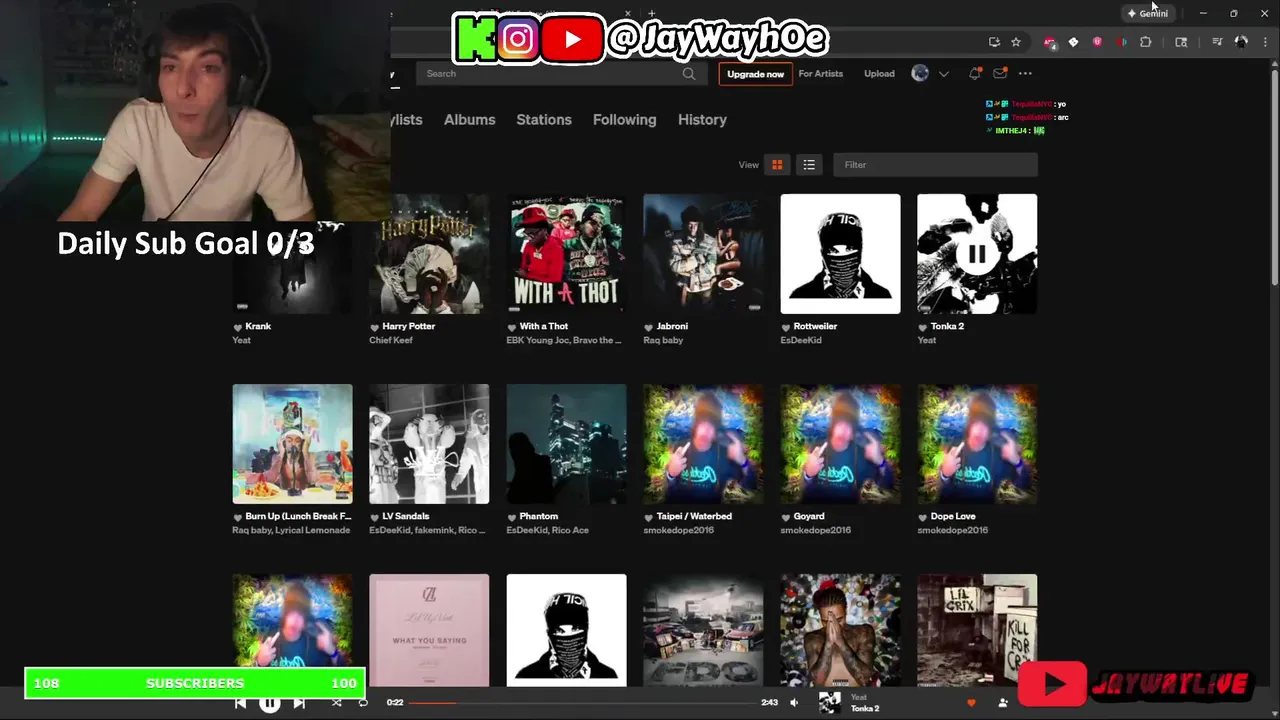Open the Stations tab
The image size is (1280, 720).
pyautogui.click(x=544, y=120)
